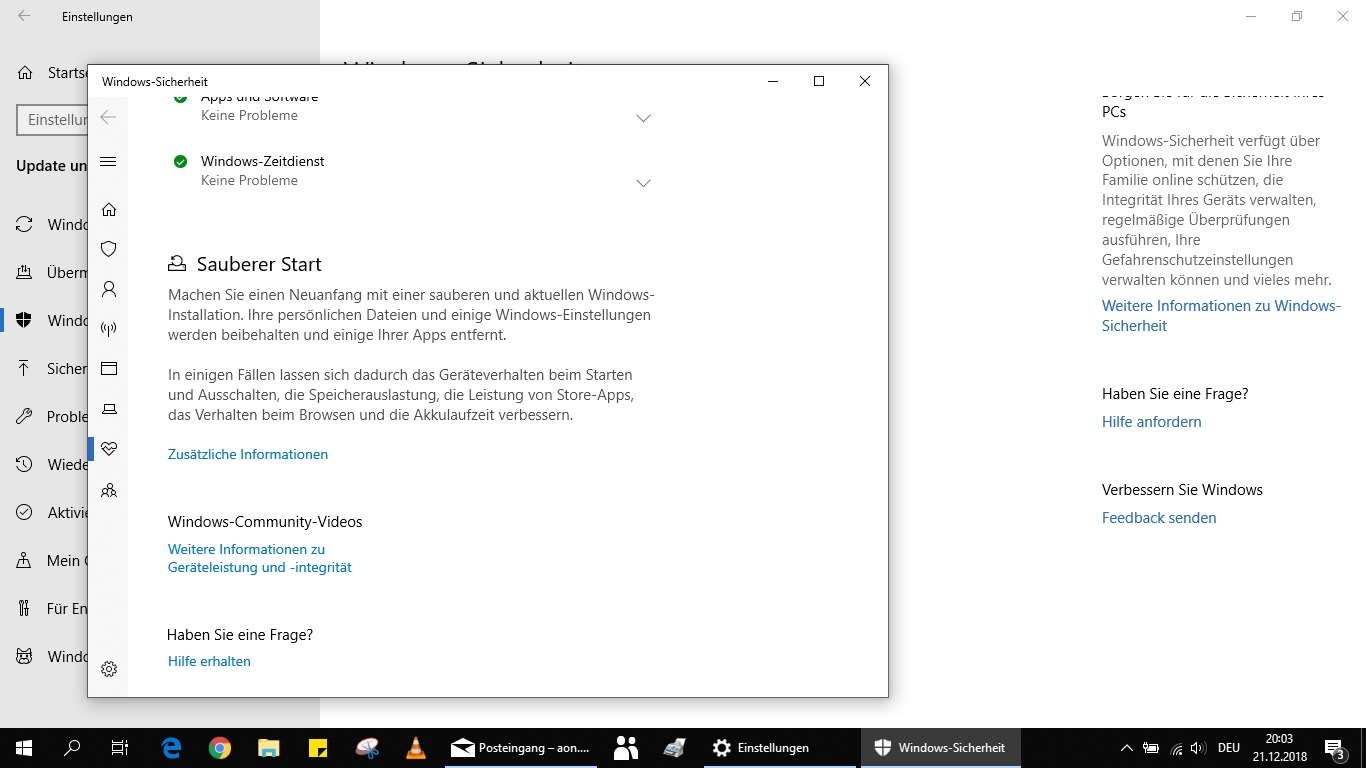The width and height of the screenshot is (1366, 768).
Task: Open VLC media player from the taskbar
Action: coord(416,748)
